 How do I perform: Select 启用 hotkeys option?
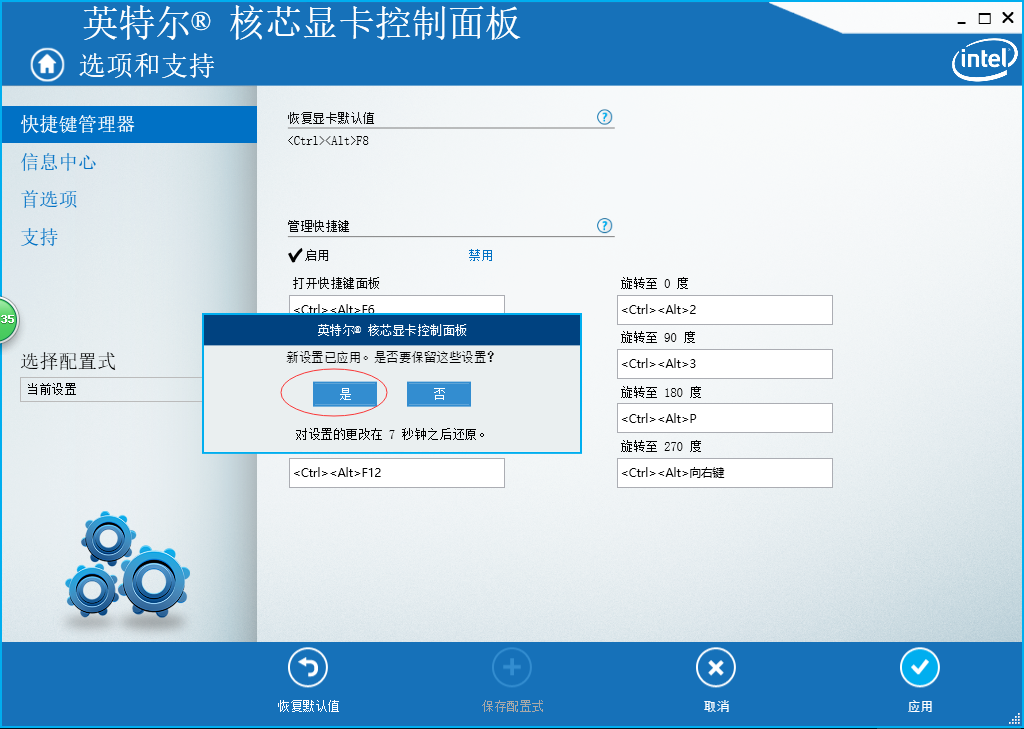[x=308, y=255]
